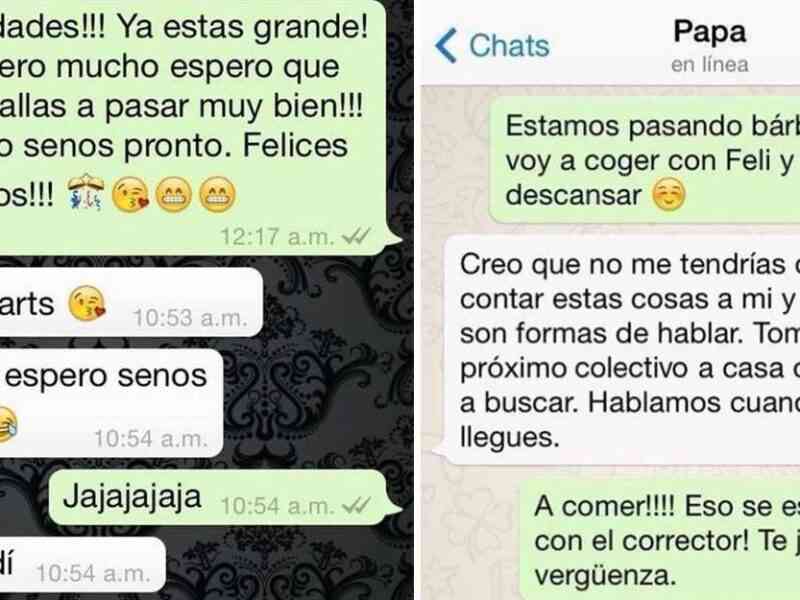Click the laughing-tears emoji in the 'espero senos' bubble
This screenshot has height=600, width=800.
click(7, 424)
